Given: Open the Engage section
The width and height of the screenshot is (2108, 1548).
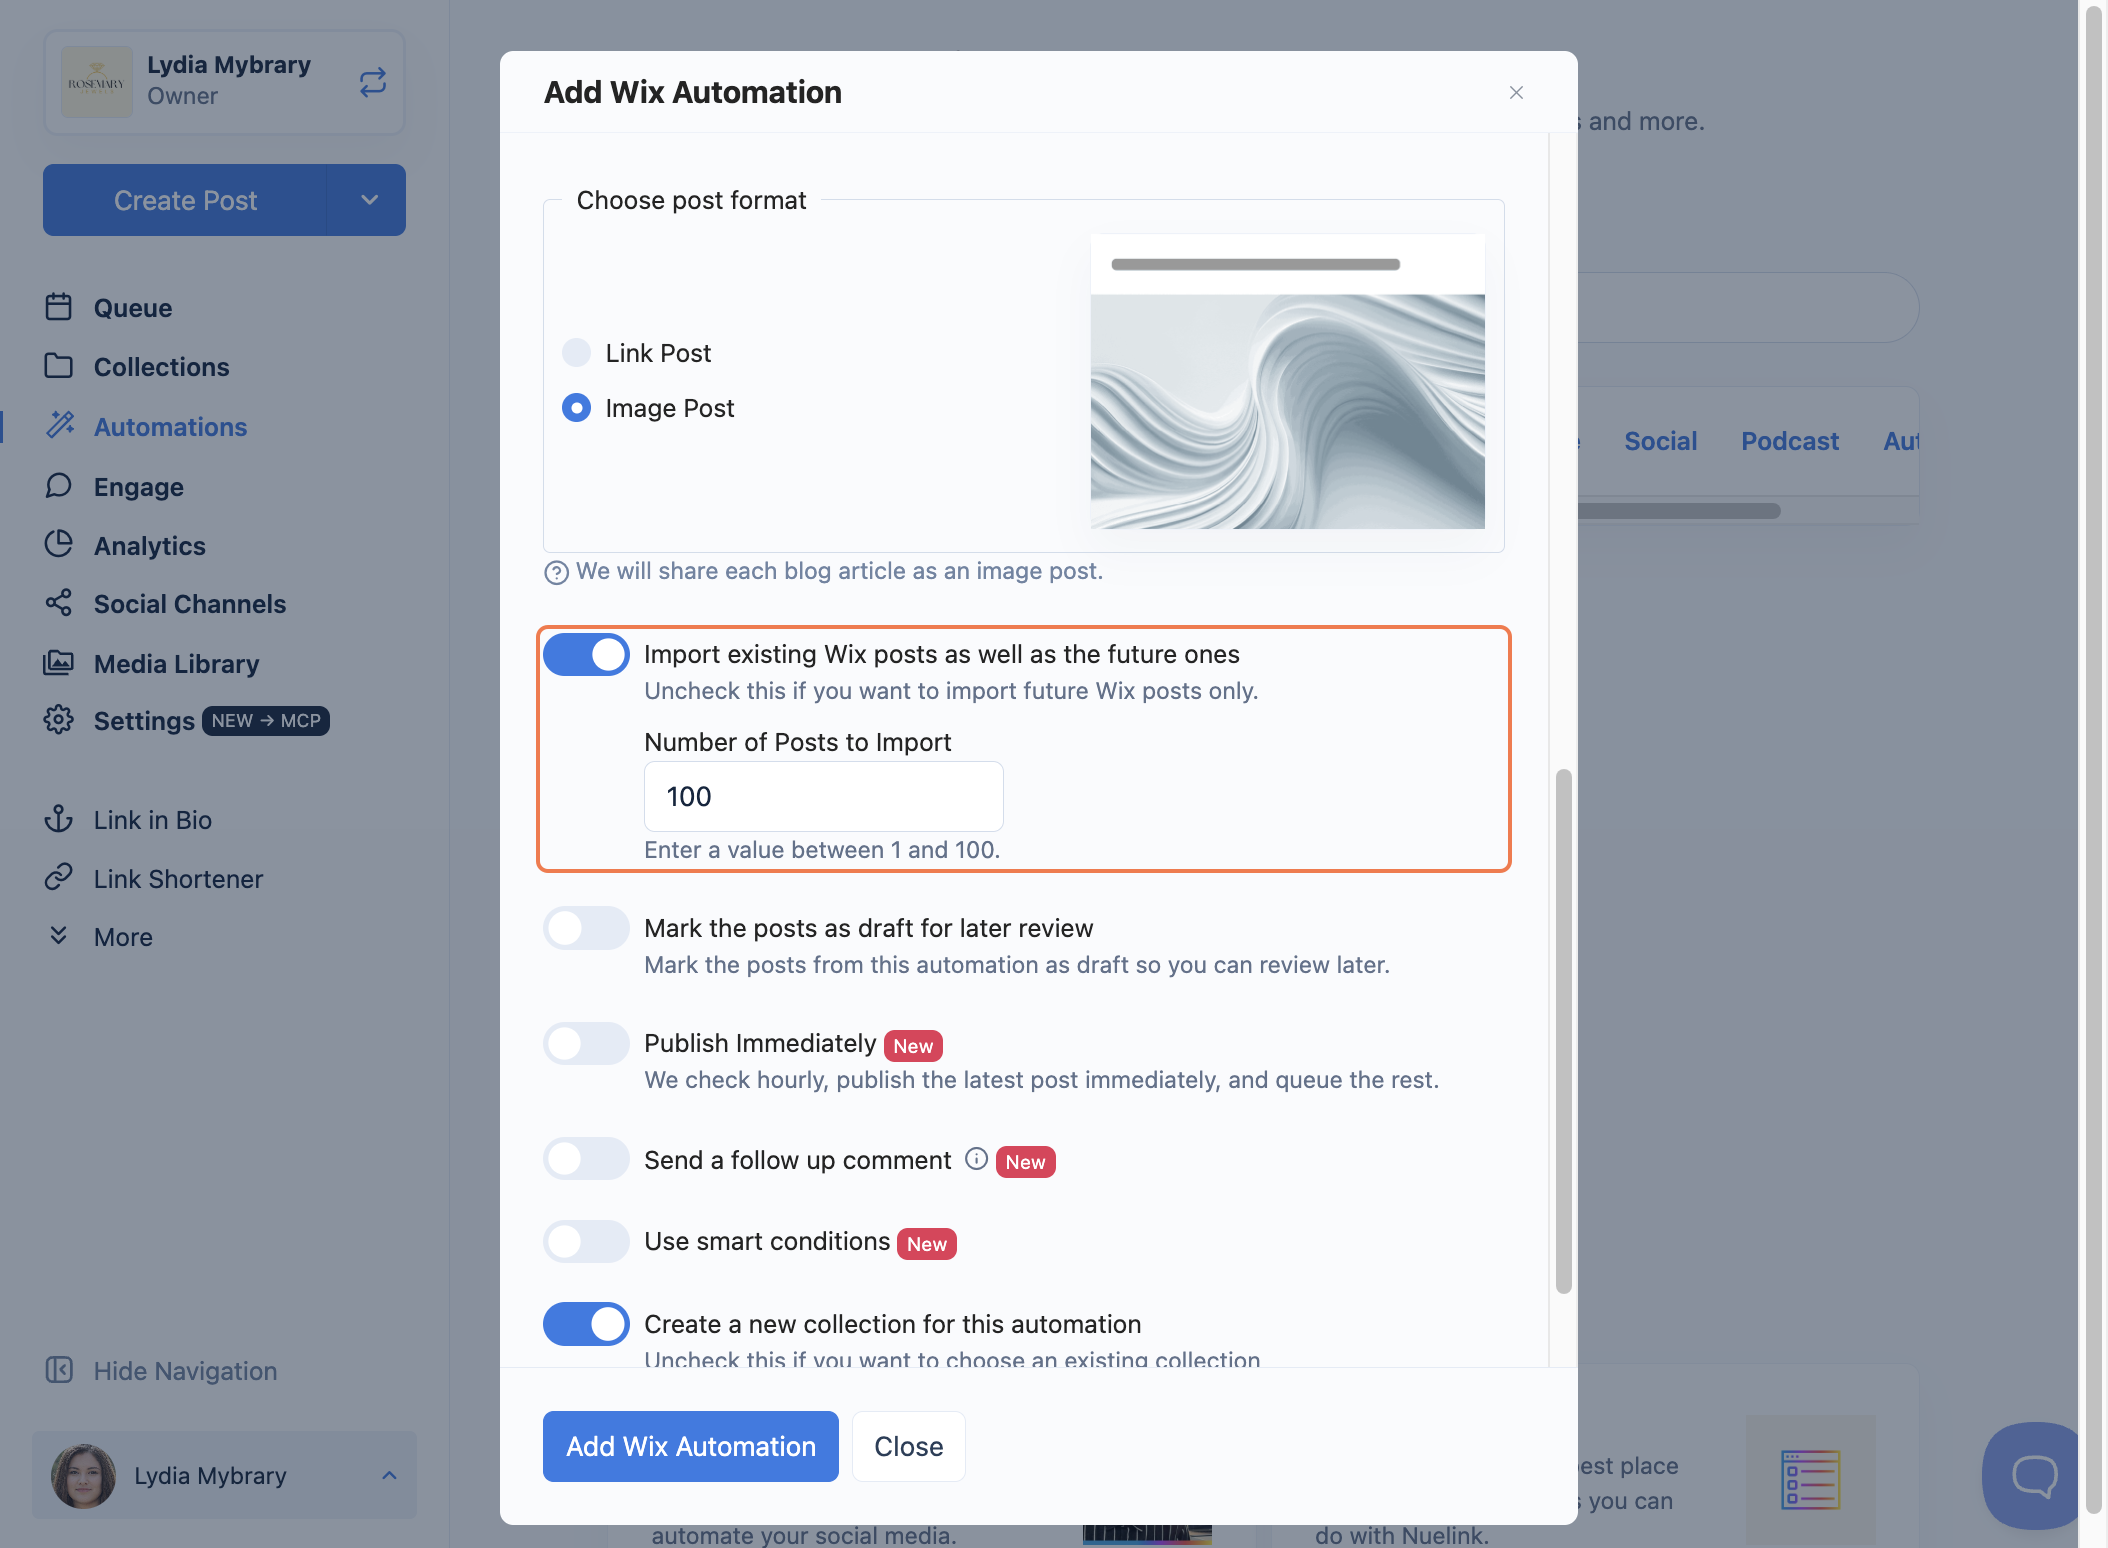Looking at the screenshot, I should (139, 486).
